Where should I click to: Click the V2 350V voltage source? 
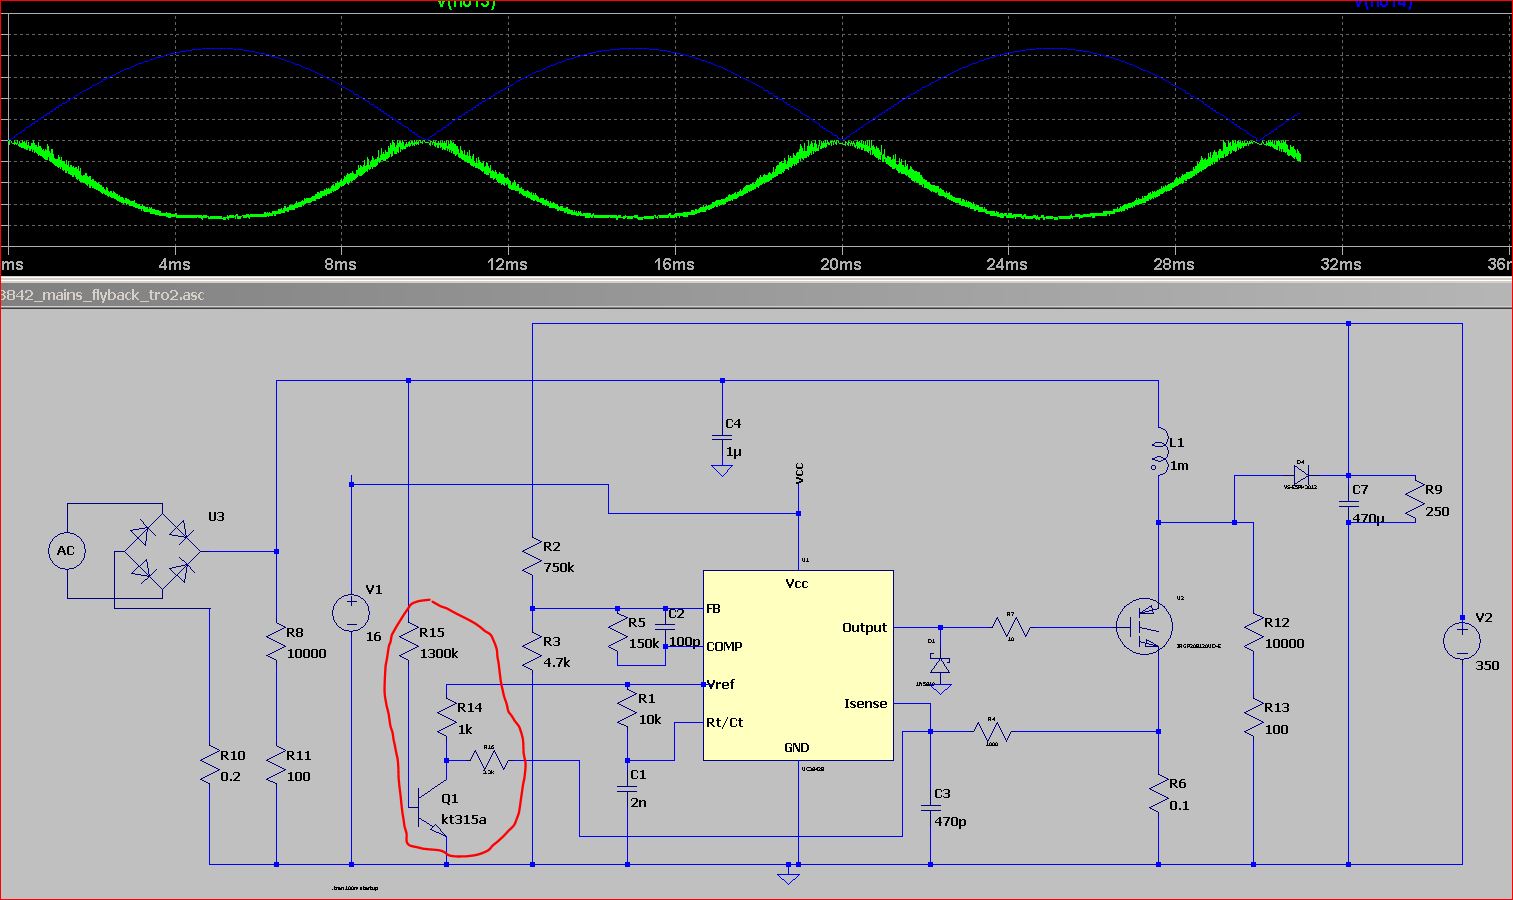pyautogui.click(x=1462, y=640)
